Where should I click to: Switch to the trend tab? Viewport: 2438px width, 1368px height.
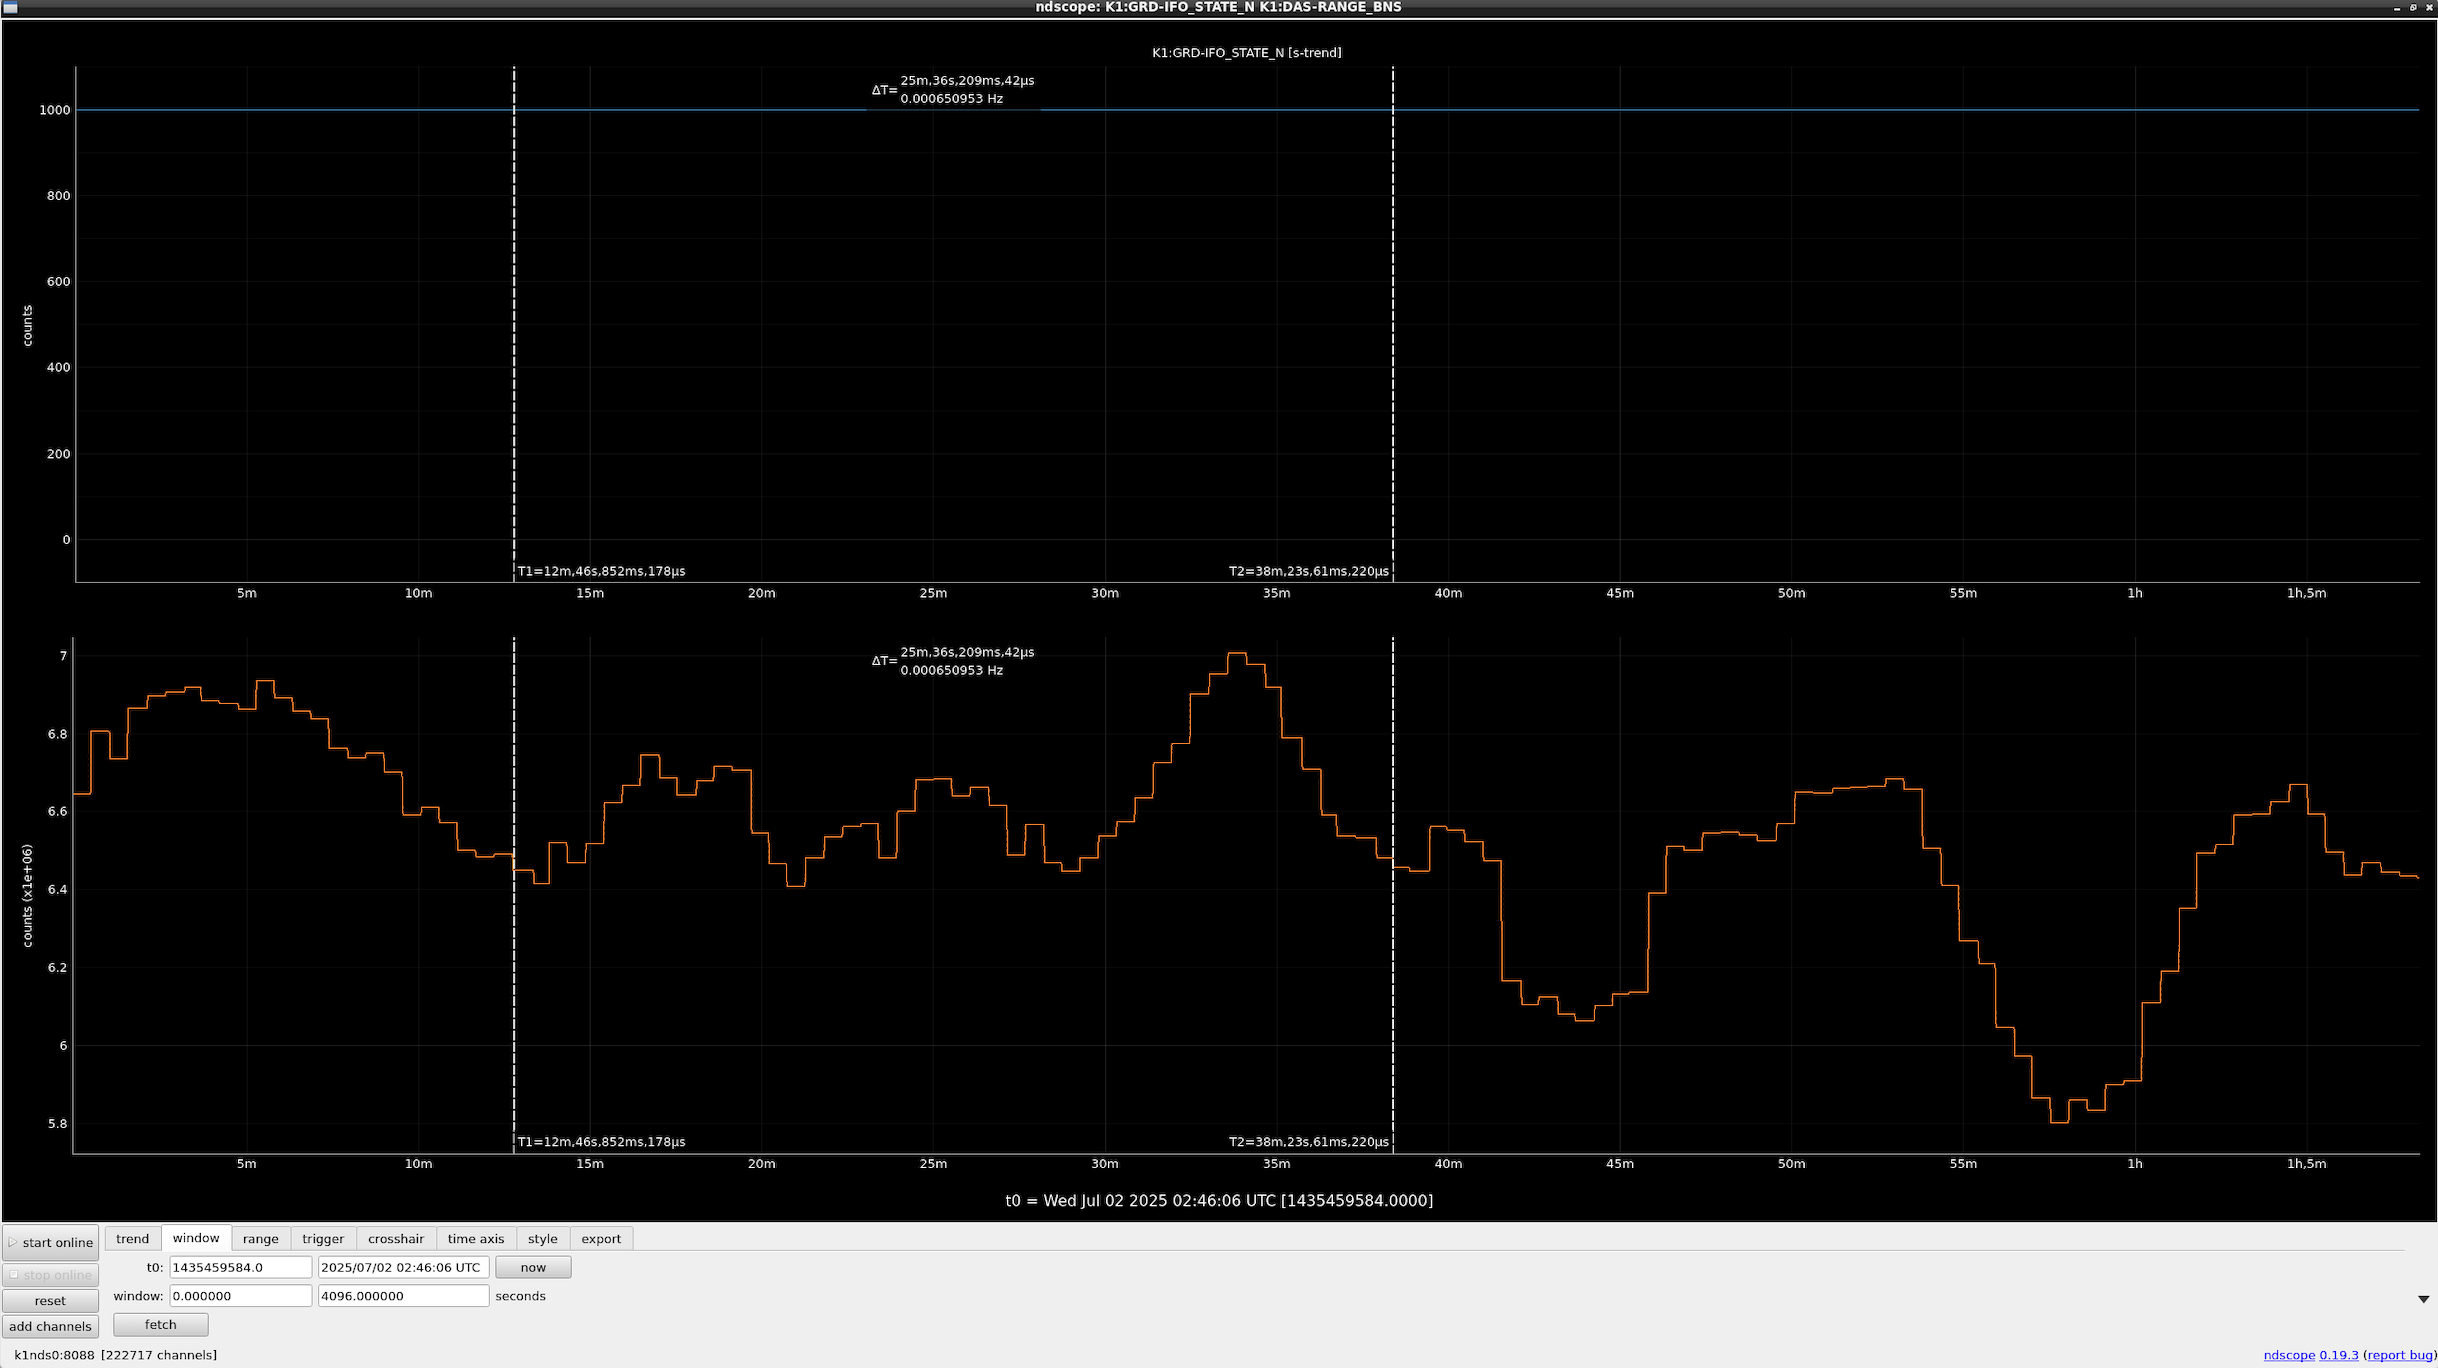point(132,1239)
